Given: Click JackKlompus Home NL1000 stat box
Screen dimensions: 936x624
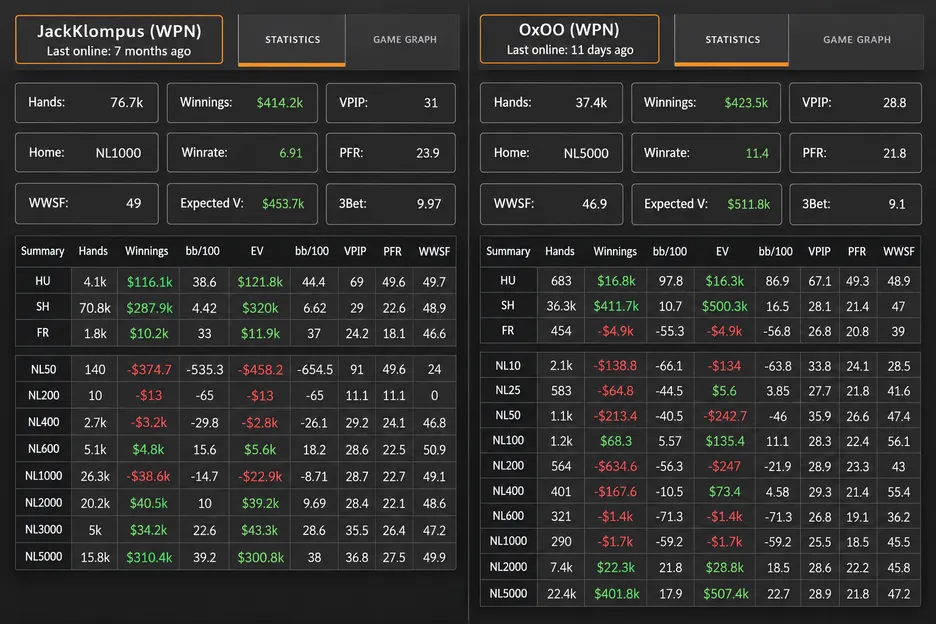Looking at the screenshot, I should point(87,153).
